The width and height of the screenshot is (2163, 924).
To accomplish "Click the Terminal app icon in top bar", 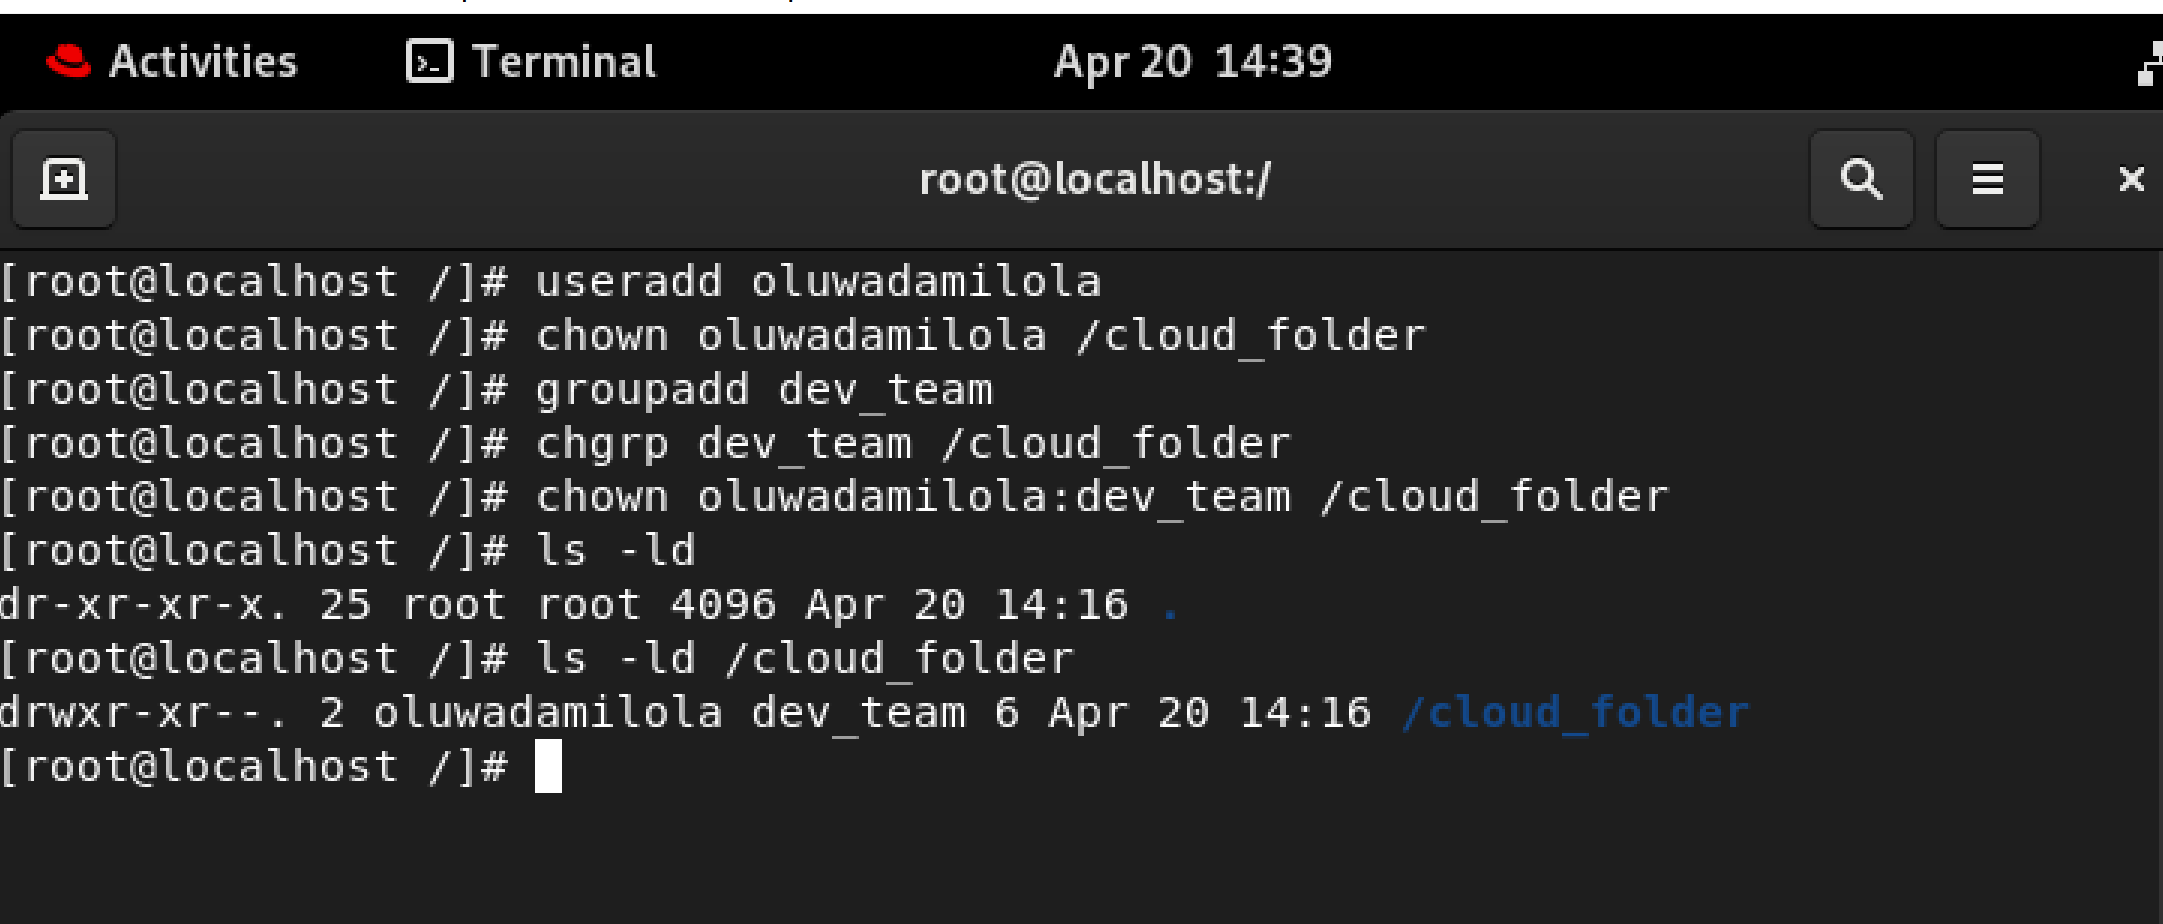I will pyautogui.click(x=430, y=61).
